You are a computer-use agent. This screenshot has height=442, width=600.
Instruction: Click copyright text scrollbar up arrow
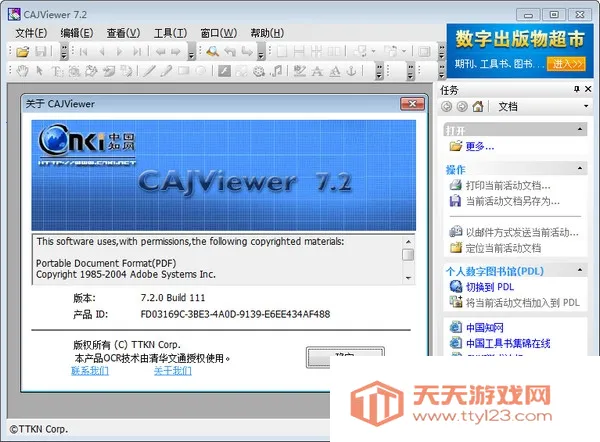click(x=408, y=241)
